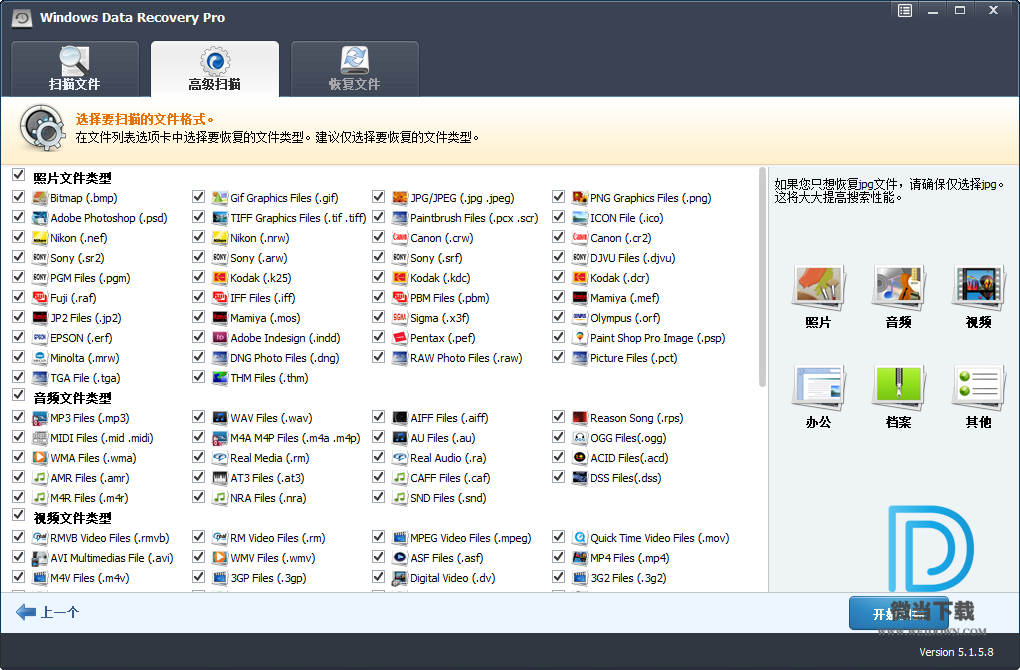The height and width of the screenshot is (670, 1020).
Task: Click the Adobe Photoshop (.psd) file icon
Action: point(40,218)
